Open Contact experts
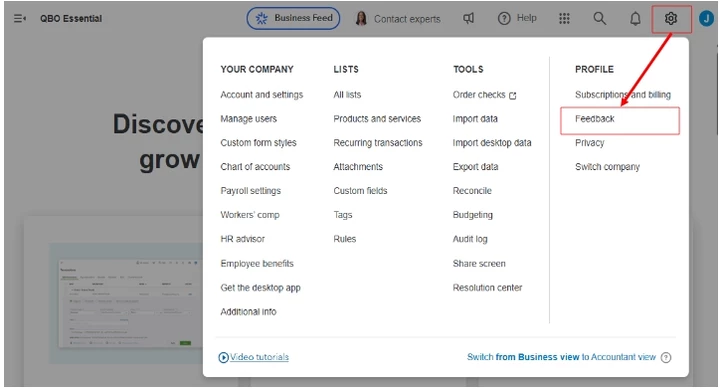The height and width of the screenshot is (389, 720). point(398,19)
